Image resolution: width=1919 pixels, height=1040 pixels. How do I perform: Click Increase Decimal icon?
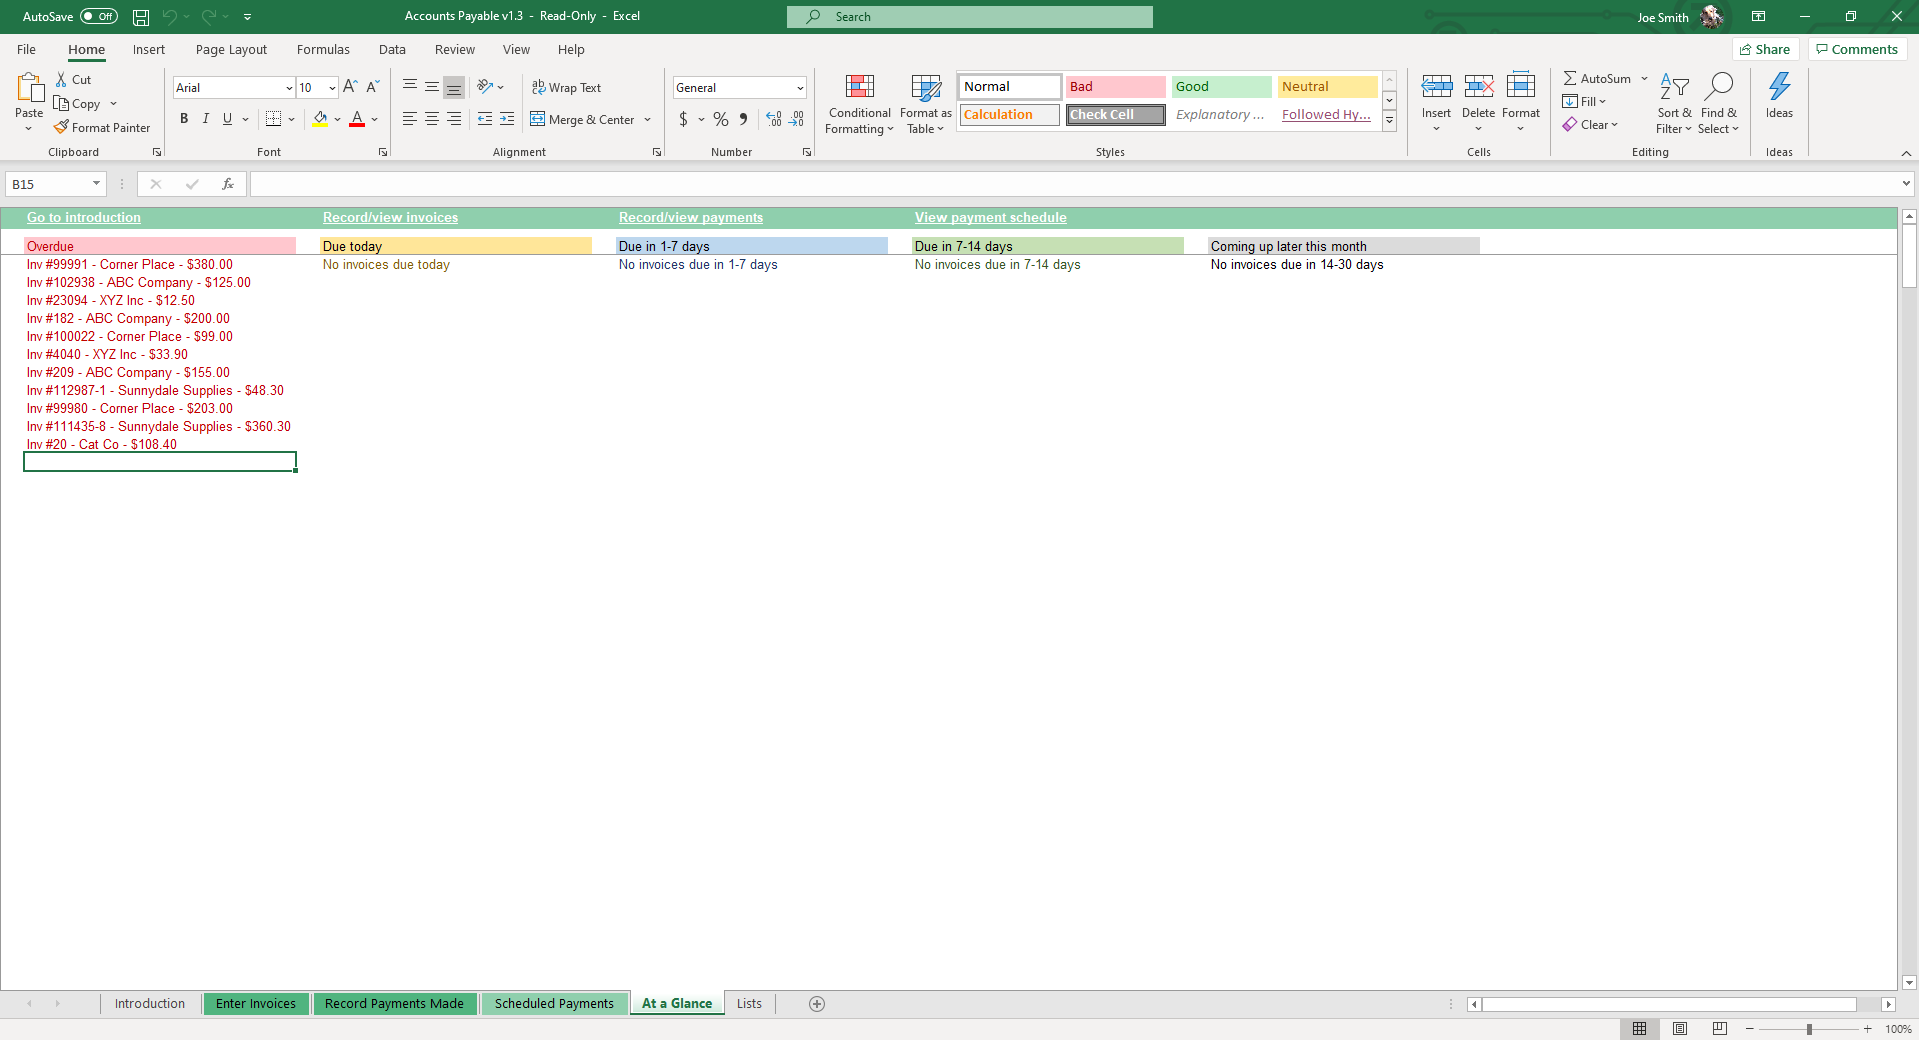774,119
